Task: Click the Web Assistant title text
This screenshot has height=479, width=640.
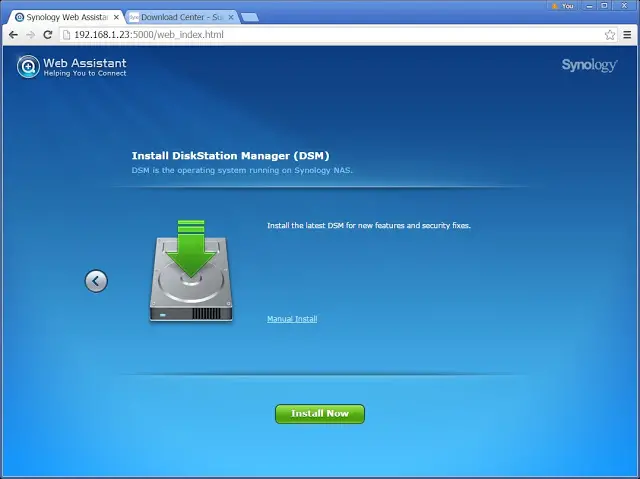Action: click(84, 63)
